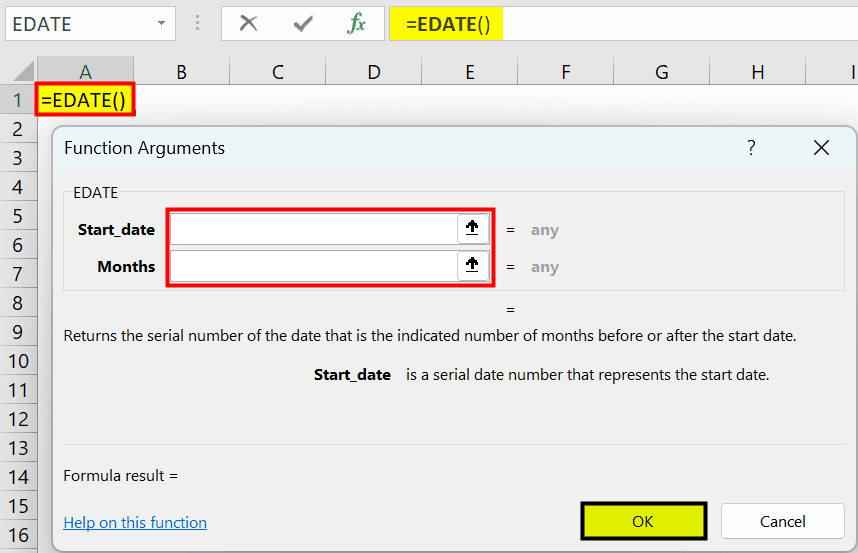The image size is (858, 553).
Task: Click the Start_date input field
Action: [314, 229]
